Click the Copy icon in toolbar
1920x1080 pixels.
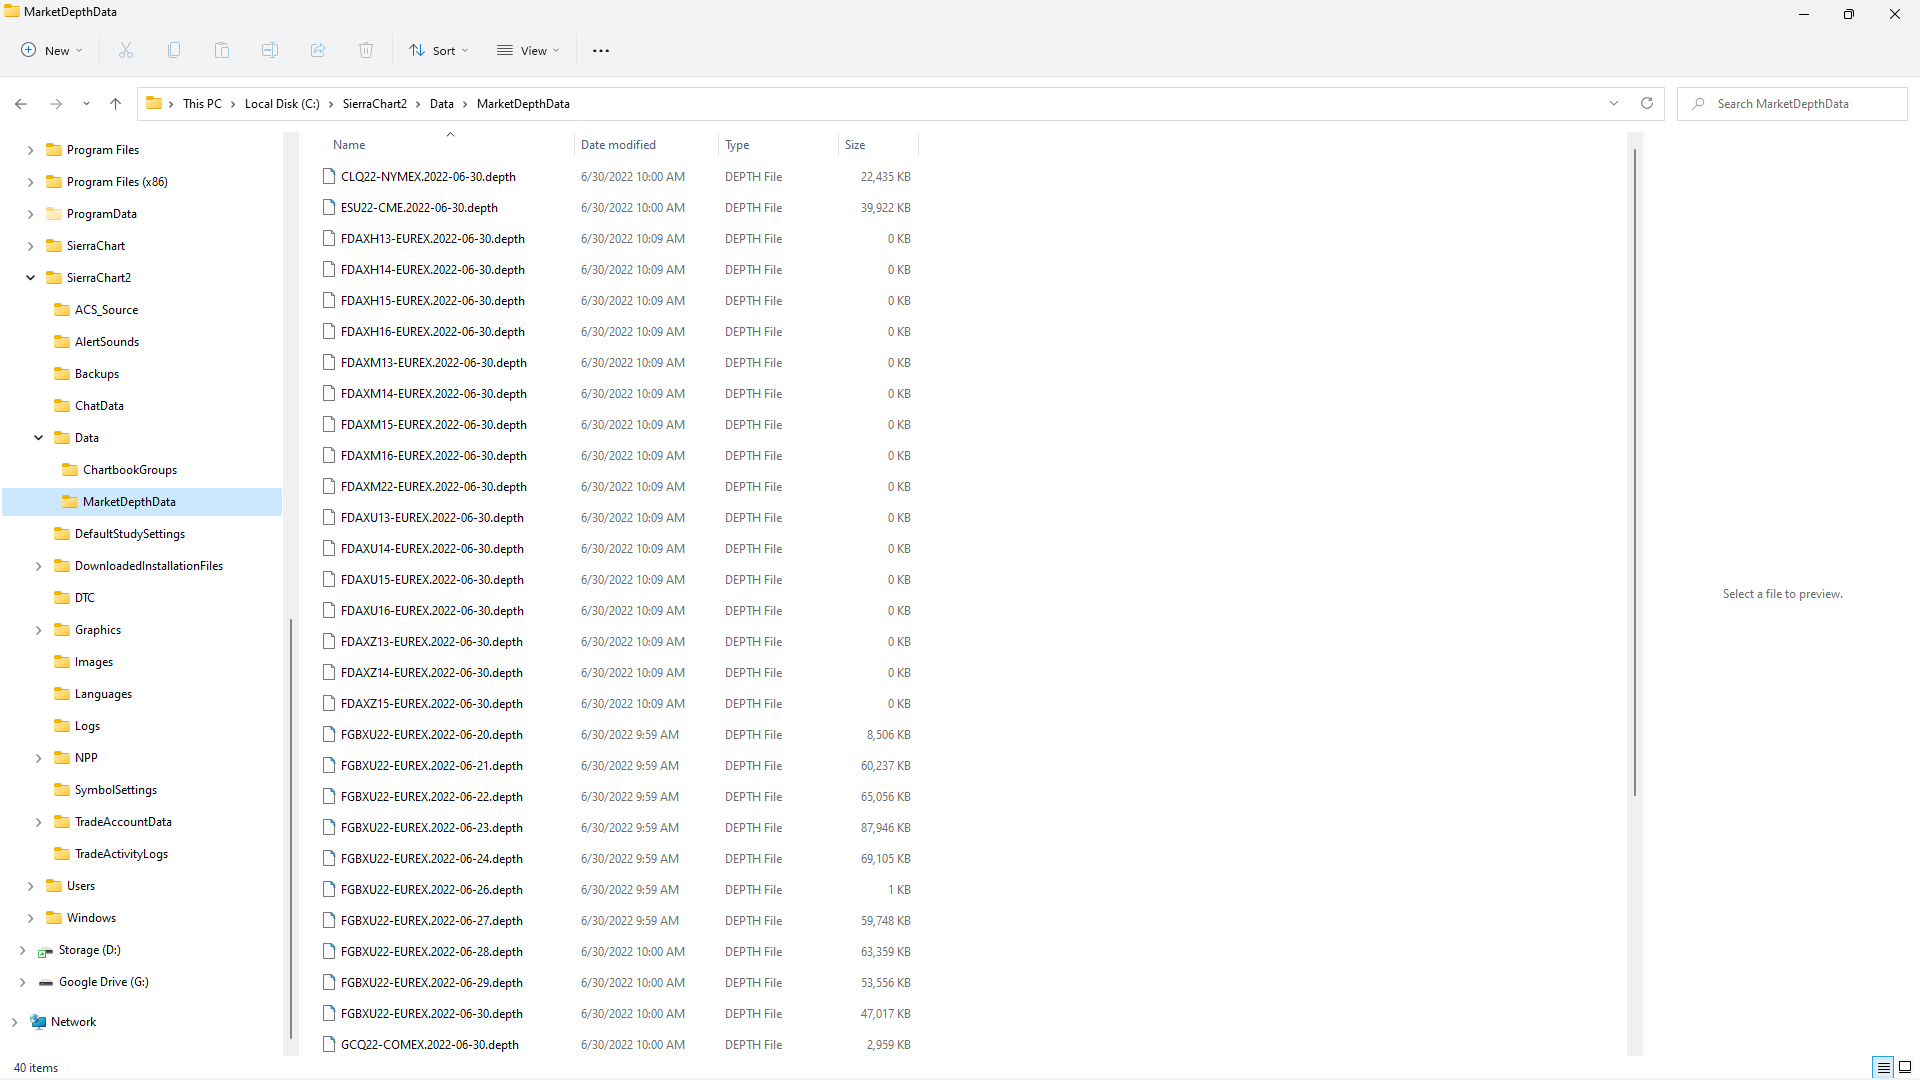pyautogui.click(x=174, y=51)
